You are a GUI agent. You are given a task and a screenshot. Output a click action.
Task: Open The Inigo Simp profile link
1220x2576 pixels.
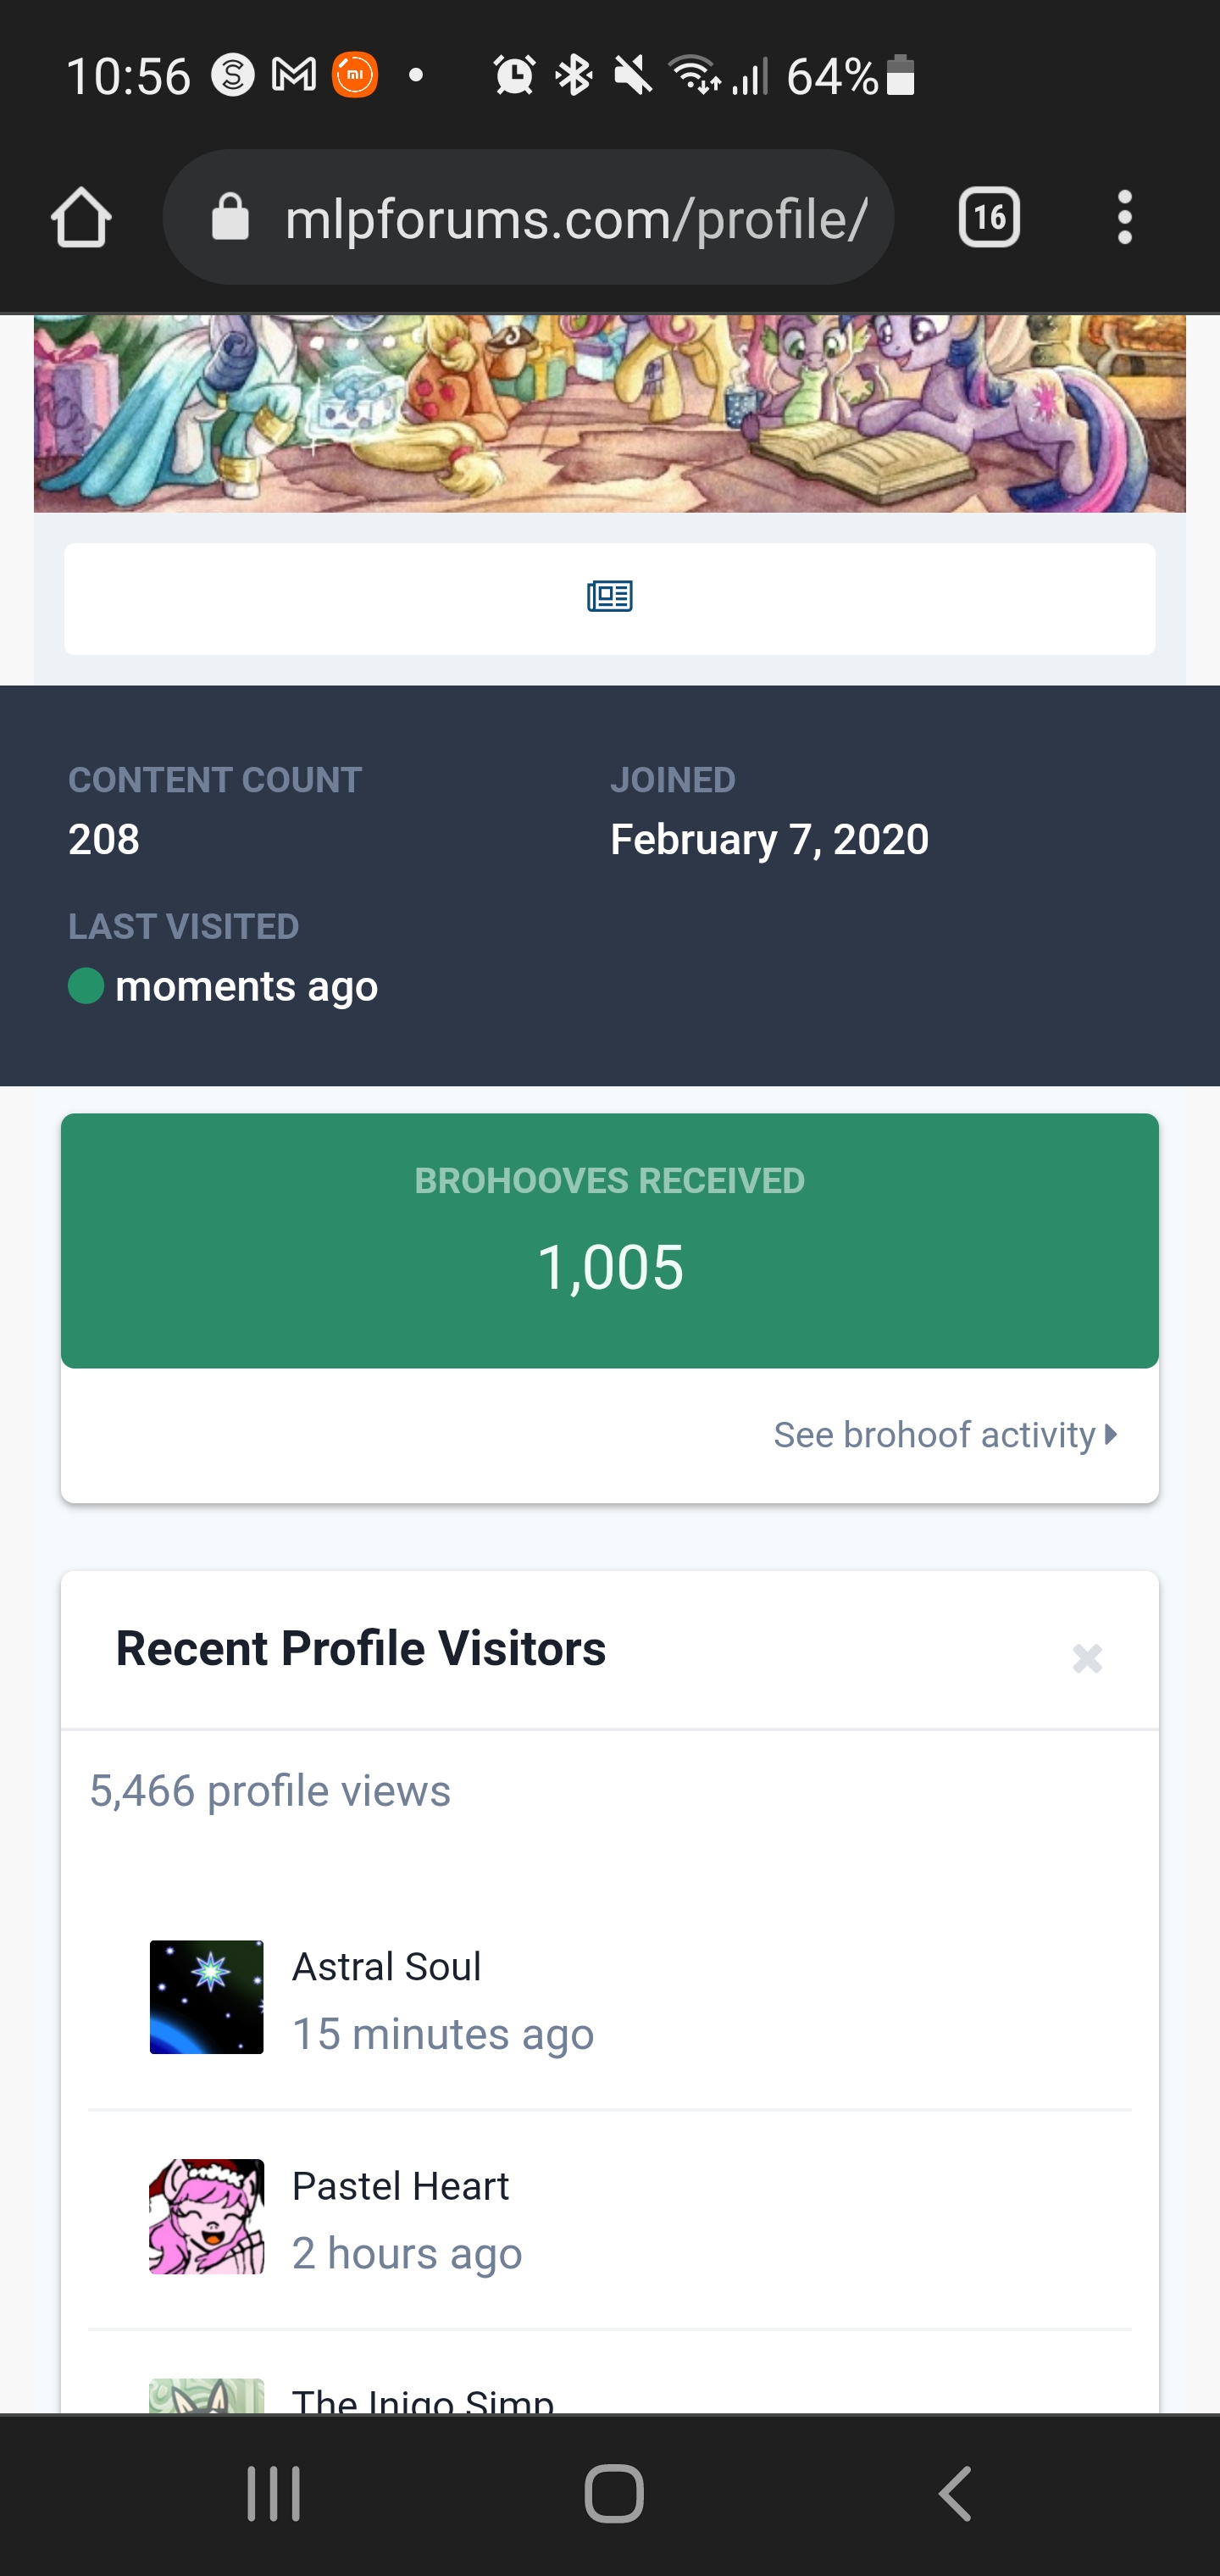(422, 2399)
